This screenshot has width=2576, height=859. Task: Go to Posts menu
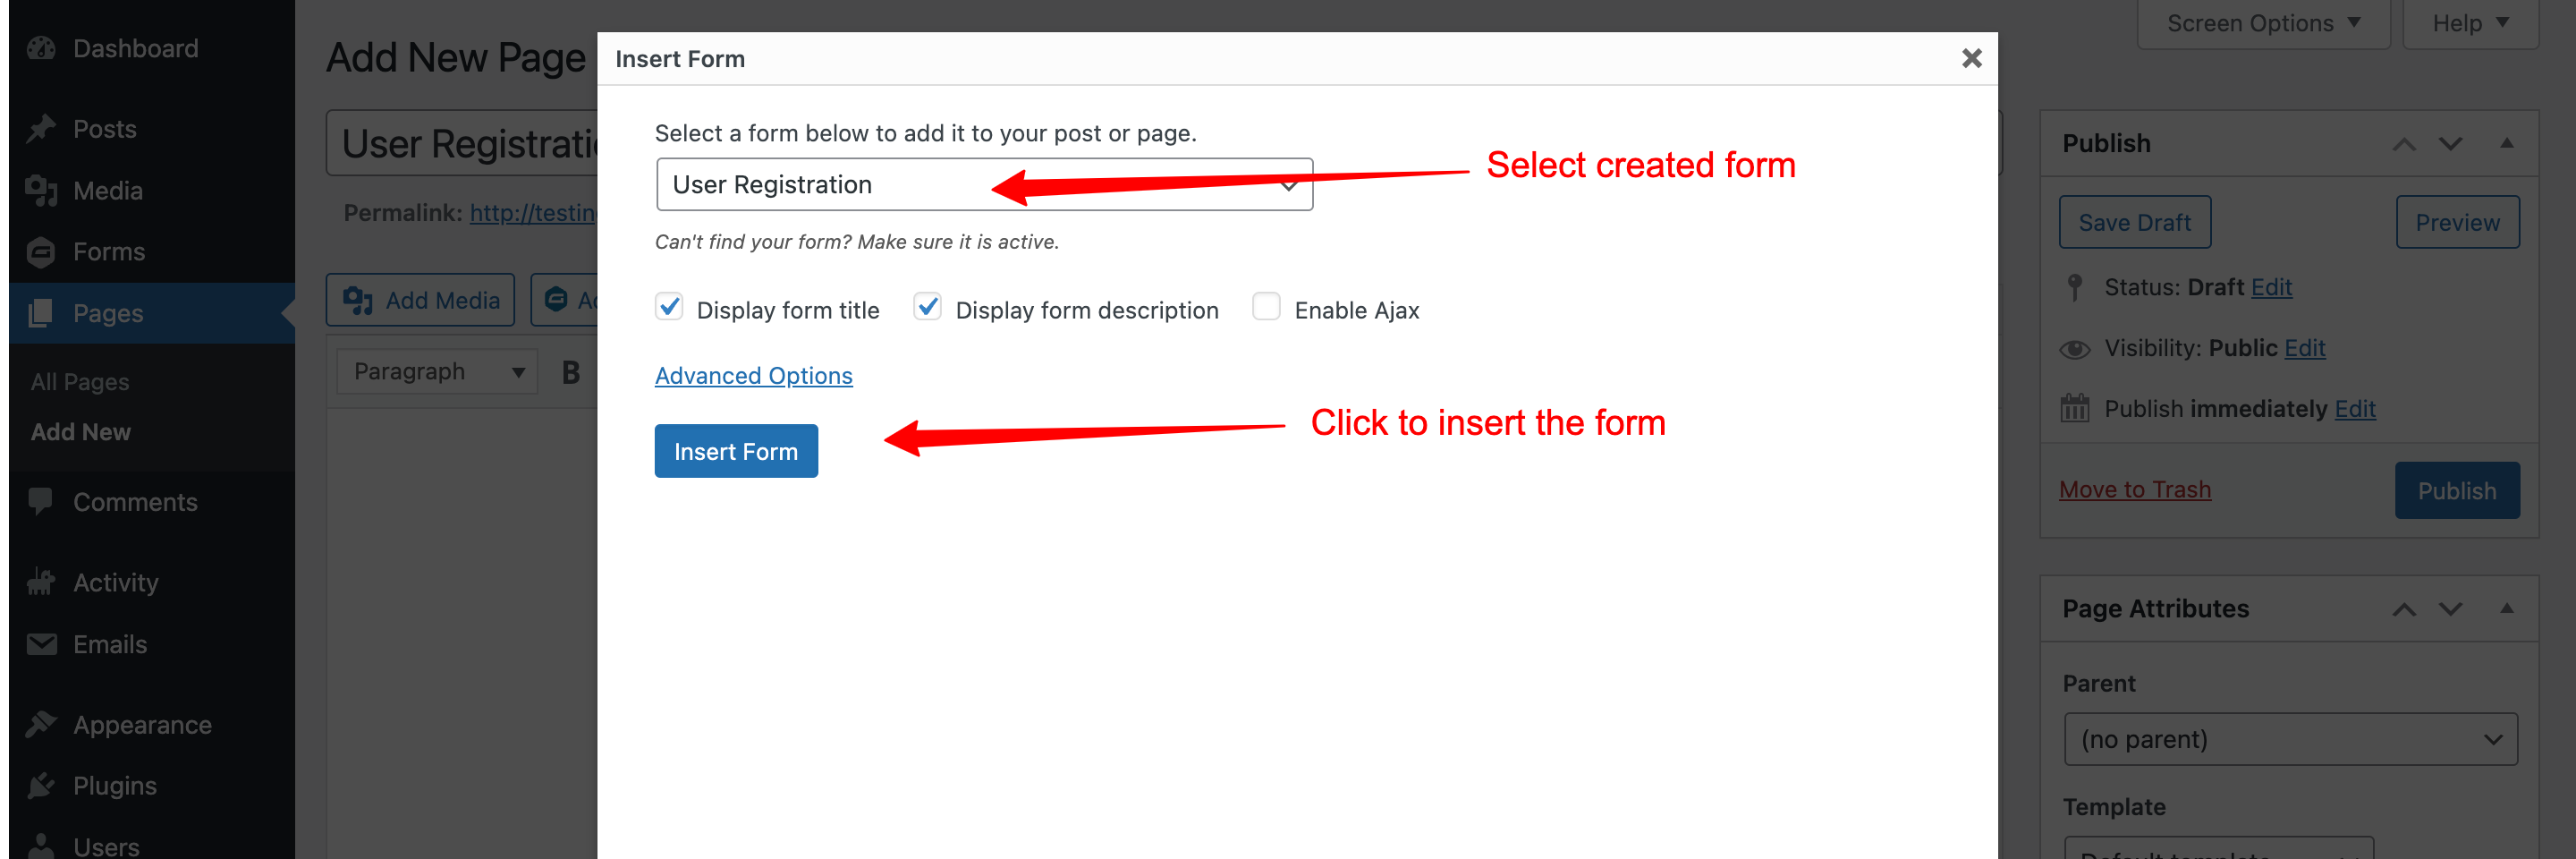(104, 129)
